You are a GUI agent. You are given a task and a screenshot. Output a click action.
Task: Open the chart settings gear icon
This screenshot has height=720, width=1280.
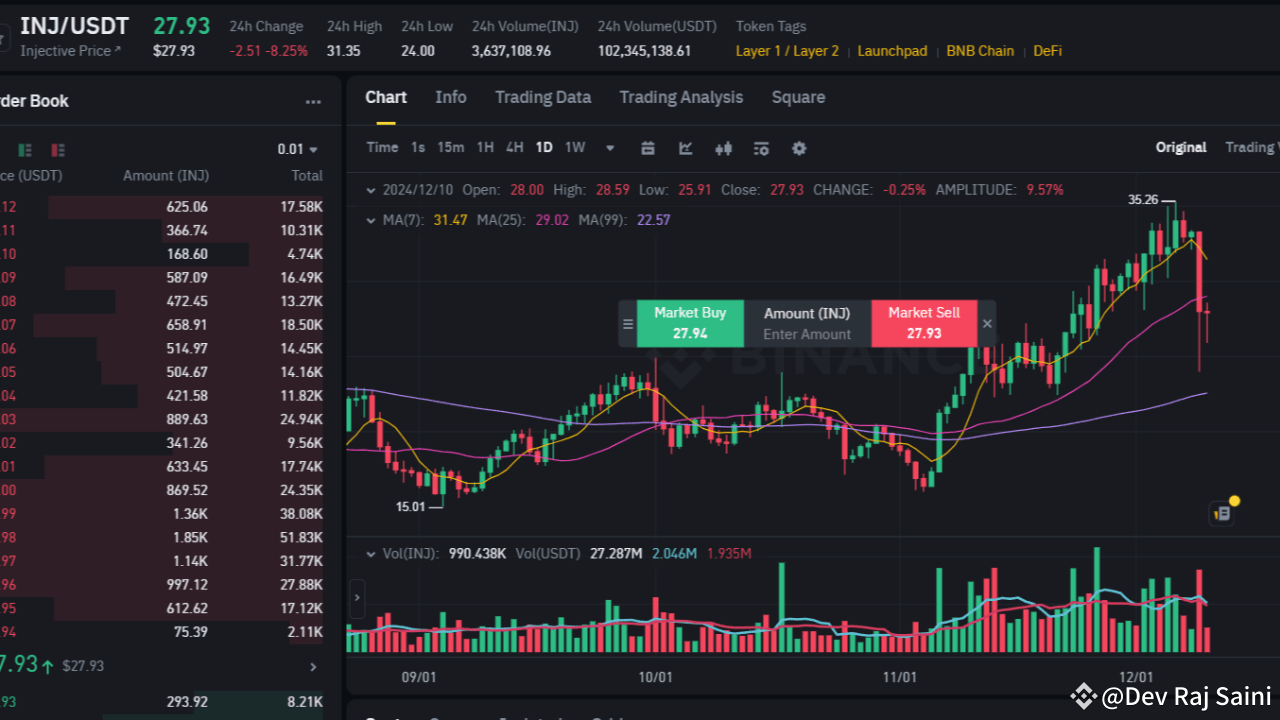[x=799, y=148]
